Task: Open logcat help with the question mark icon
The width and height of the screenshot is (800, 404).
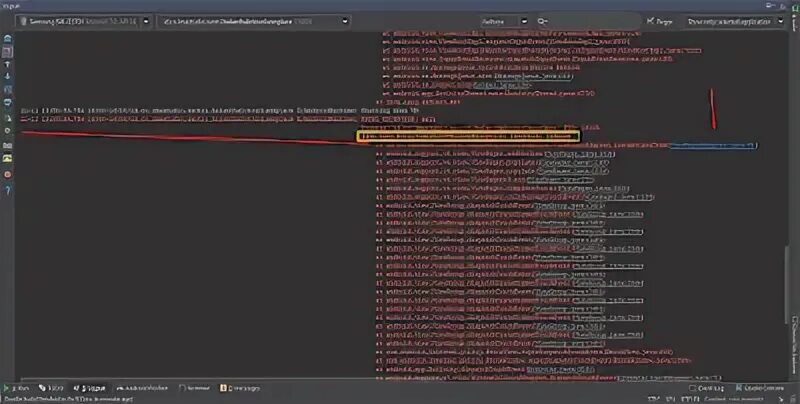Action: [7, 190]
